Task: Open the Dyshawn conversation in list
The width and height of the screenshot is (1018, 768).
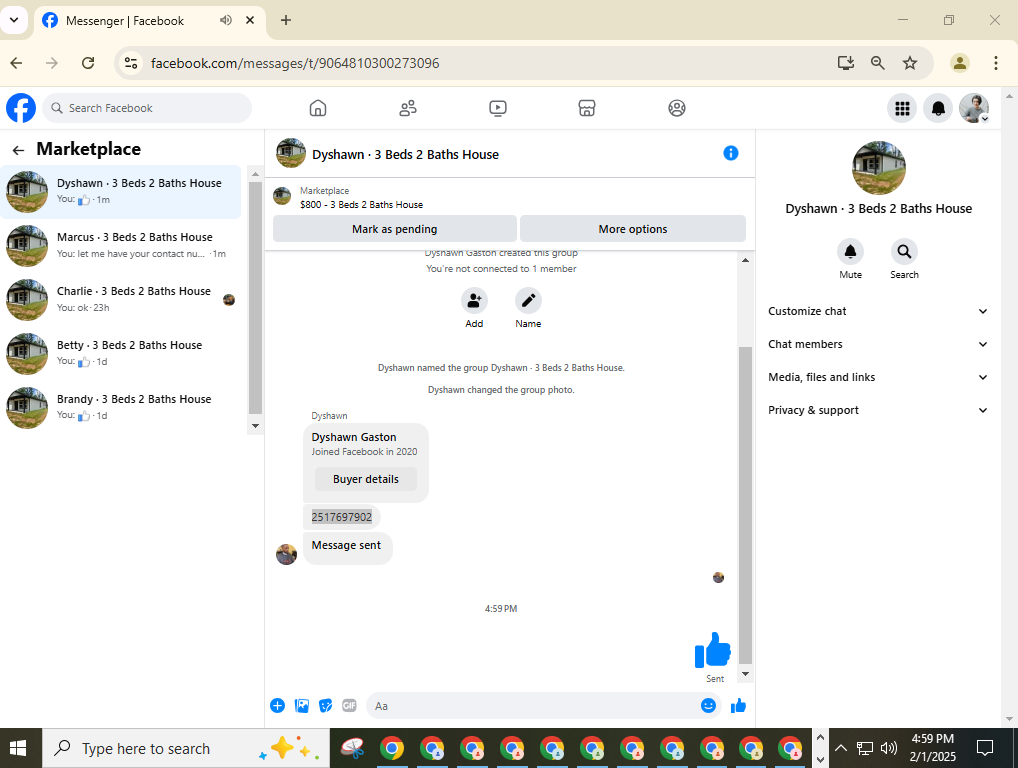Action: [121, 192]
